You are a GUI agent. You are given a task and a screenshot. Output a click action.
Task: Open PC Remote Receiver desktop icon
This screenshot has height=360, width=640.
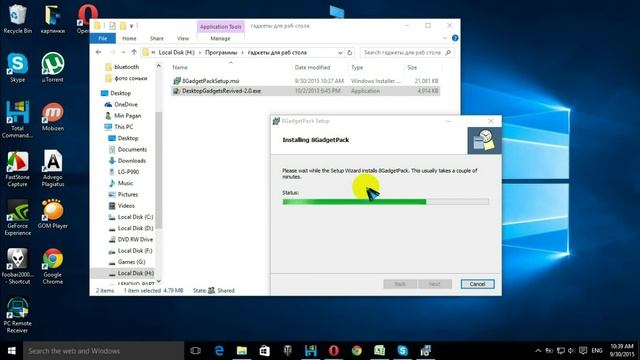point(17,315)
